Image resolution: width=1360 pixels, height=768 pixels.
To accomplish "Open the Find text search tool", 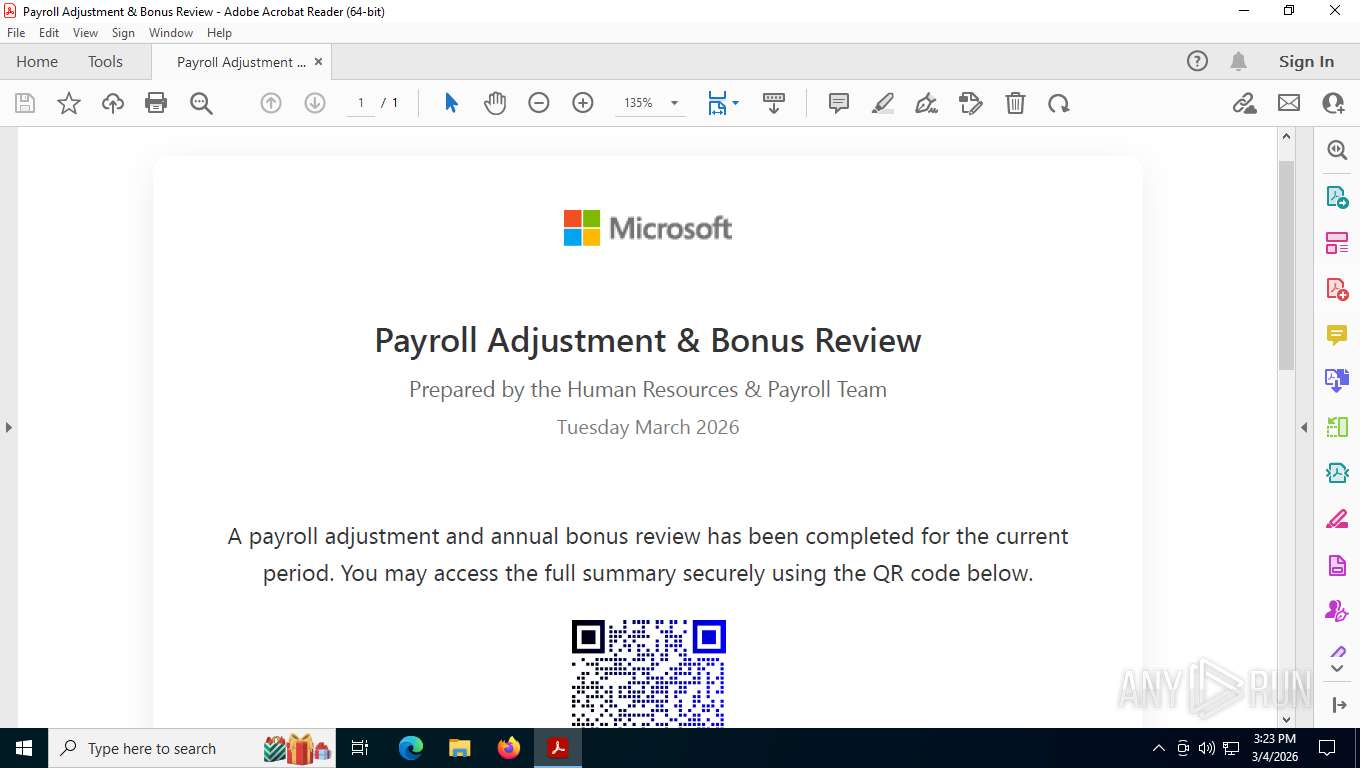I will (201, 103).
